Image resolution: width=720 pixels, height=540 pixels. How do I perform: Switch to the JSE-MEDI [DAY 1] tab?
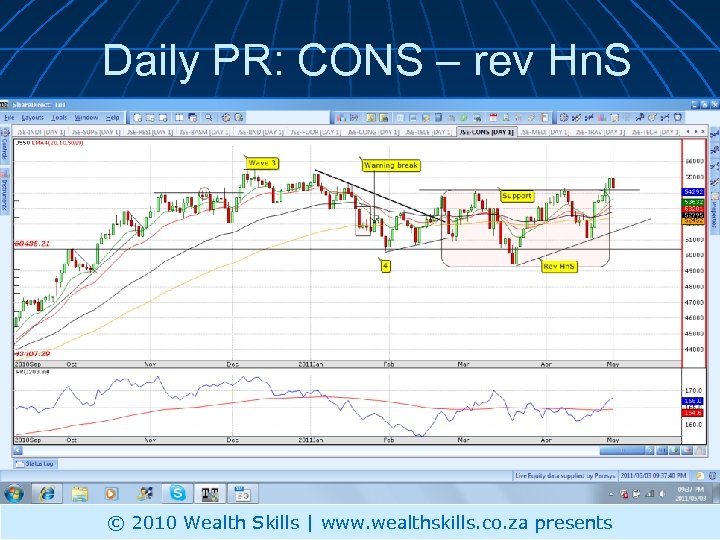tap(544, 132)
